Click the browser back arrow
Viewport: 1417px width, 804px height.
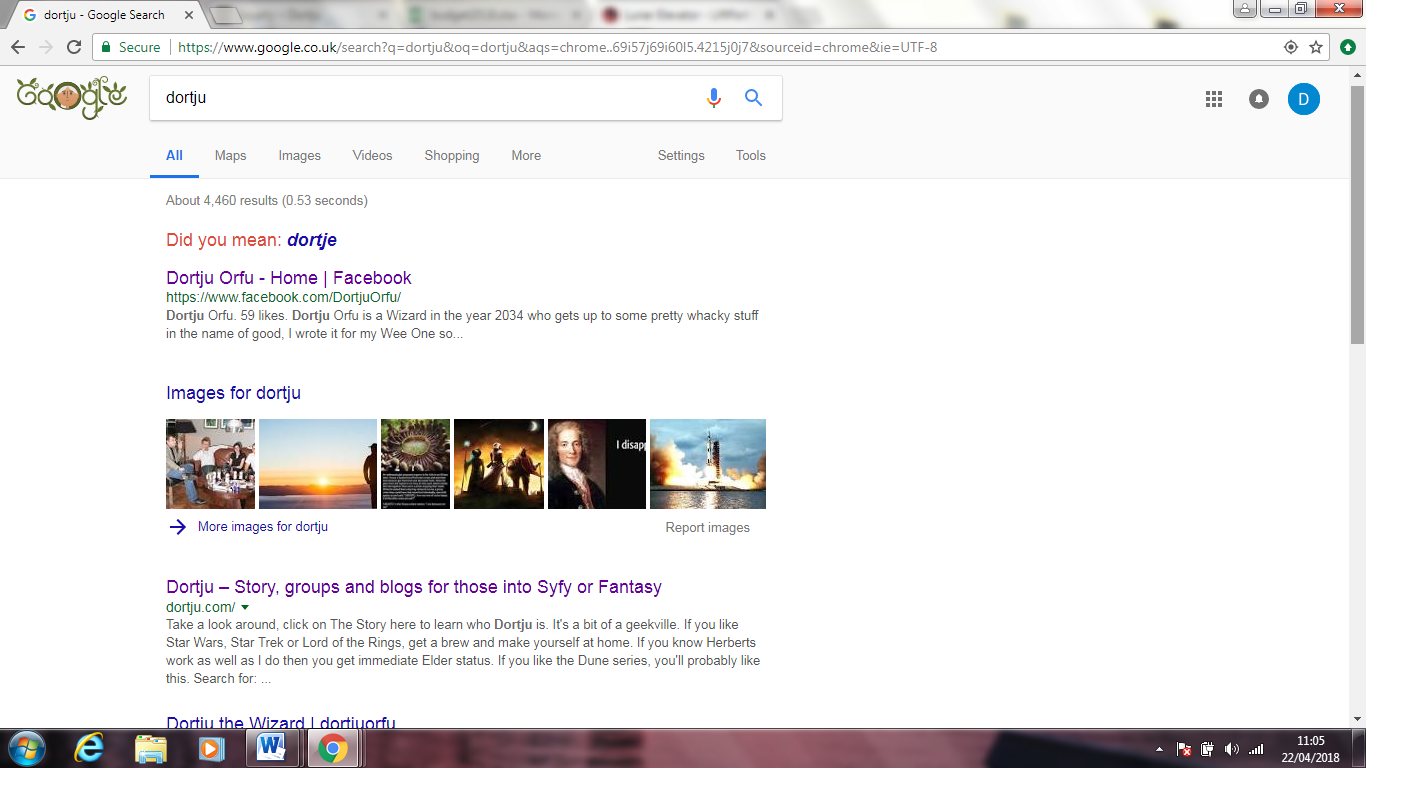(18, 47)
